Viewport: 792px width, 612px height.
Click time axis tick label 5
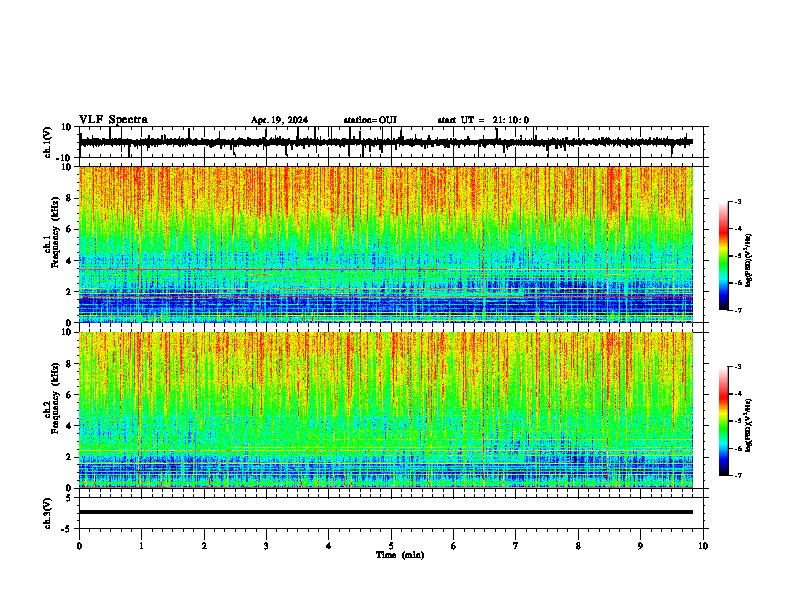point(391,546)
